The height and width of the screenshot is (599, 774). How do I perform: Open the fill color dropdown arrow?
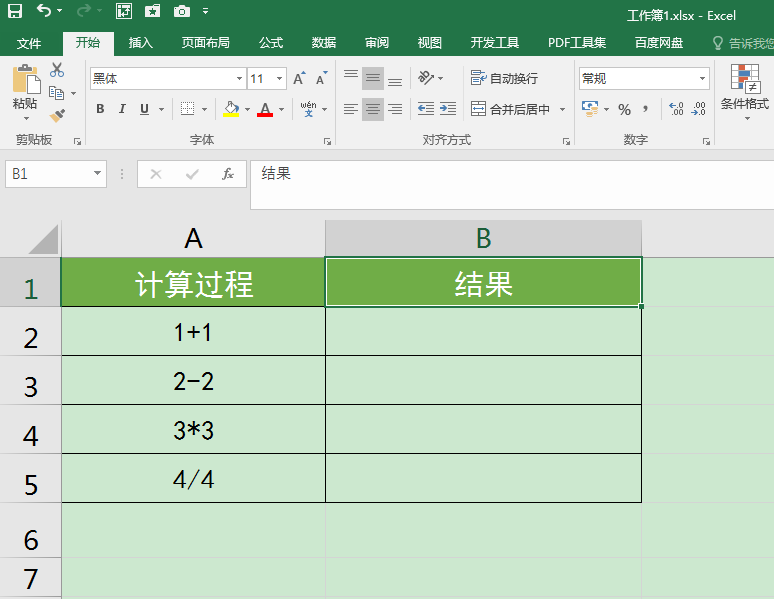tap(247, 109)
